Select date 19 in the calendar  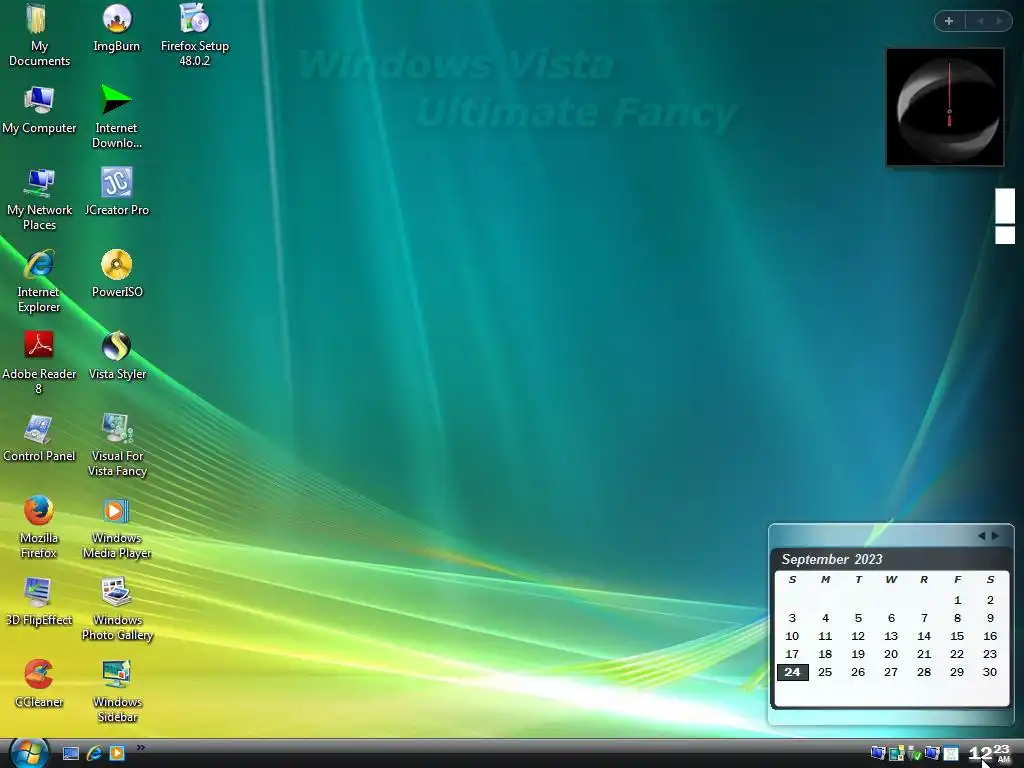858,654
